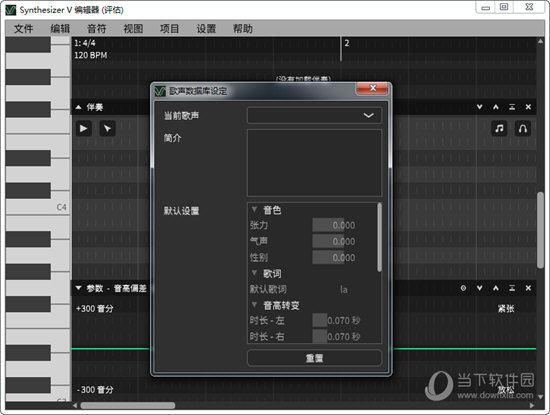Click down arrow in 参数 panel header
Viewport: 550px width, 415px height.
[x=479, y=288]
